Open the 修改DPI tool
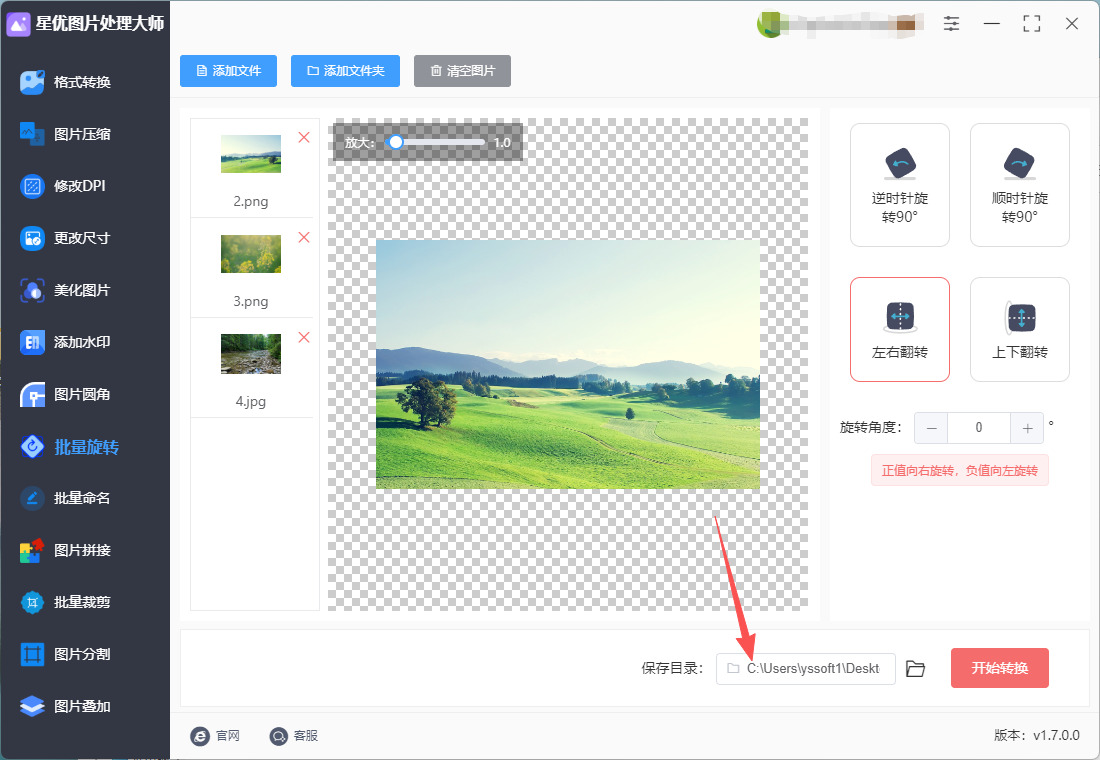 (63, 186)
